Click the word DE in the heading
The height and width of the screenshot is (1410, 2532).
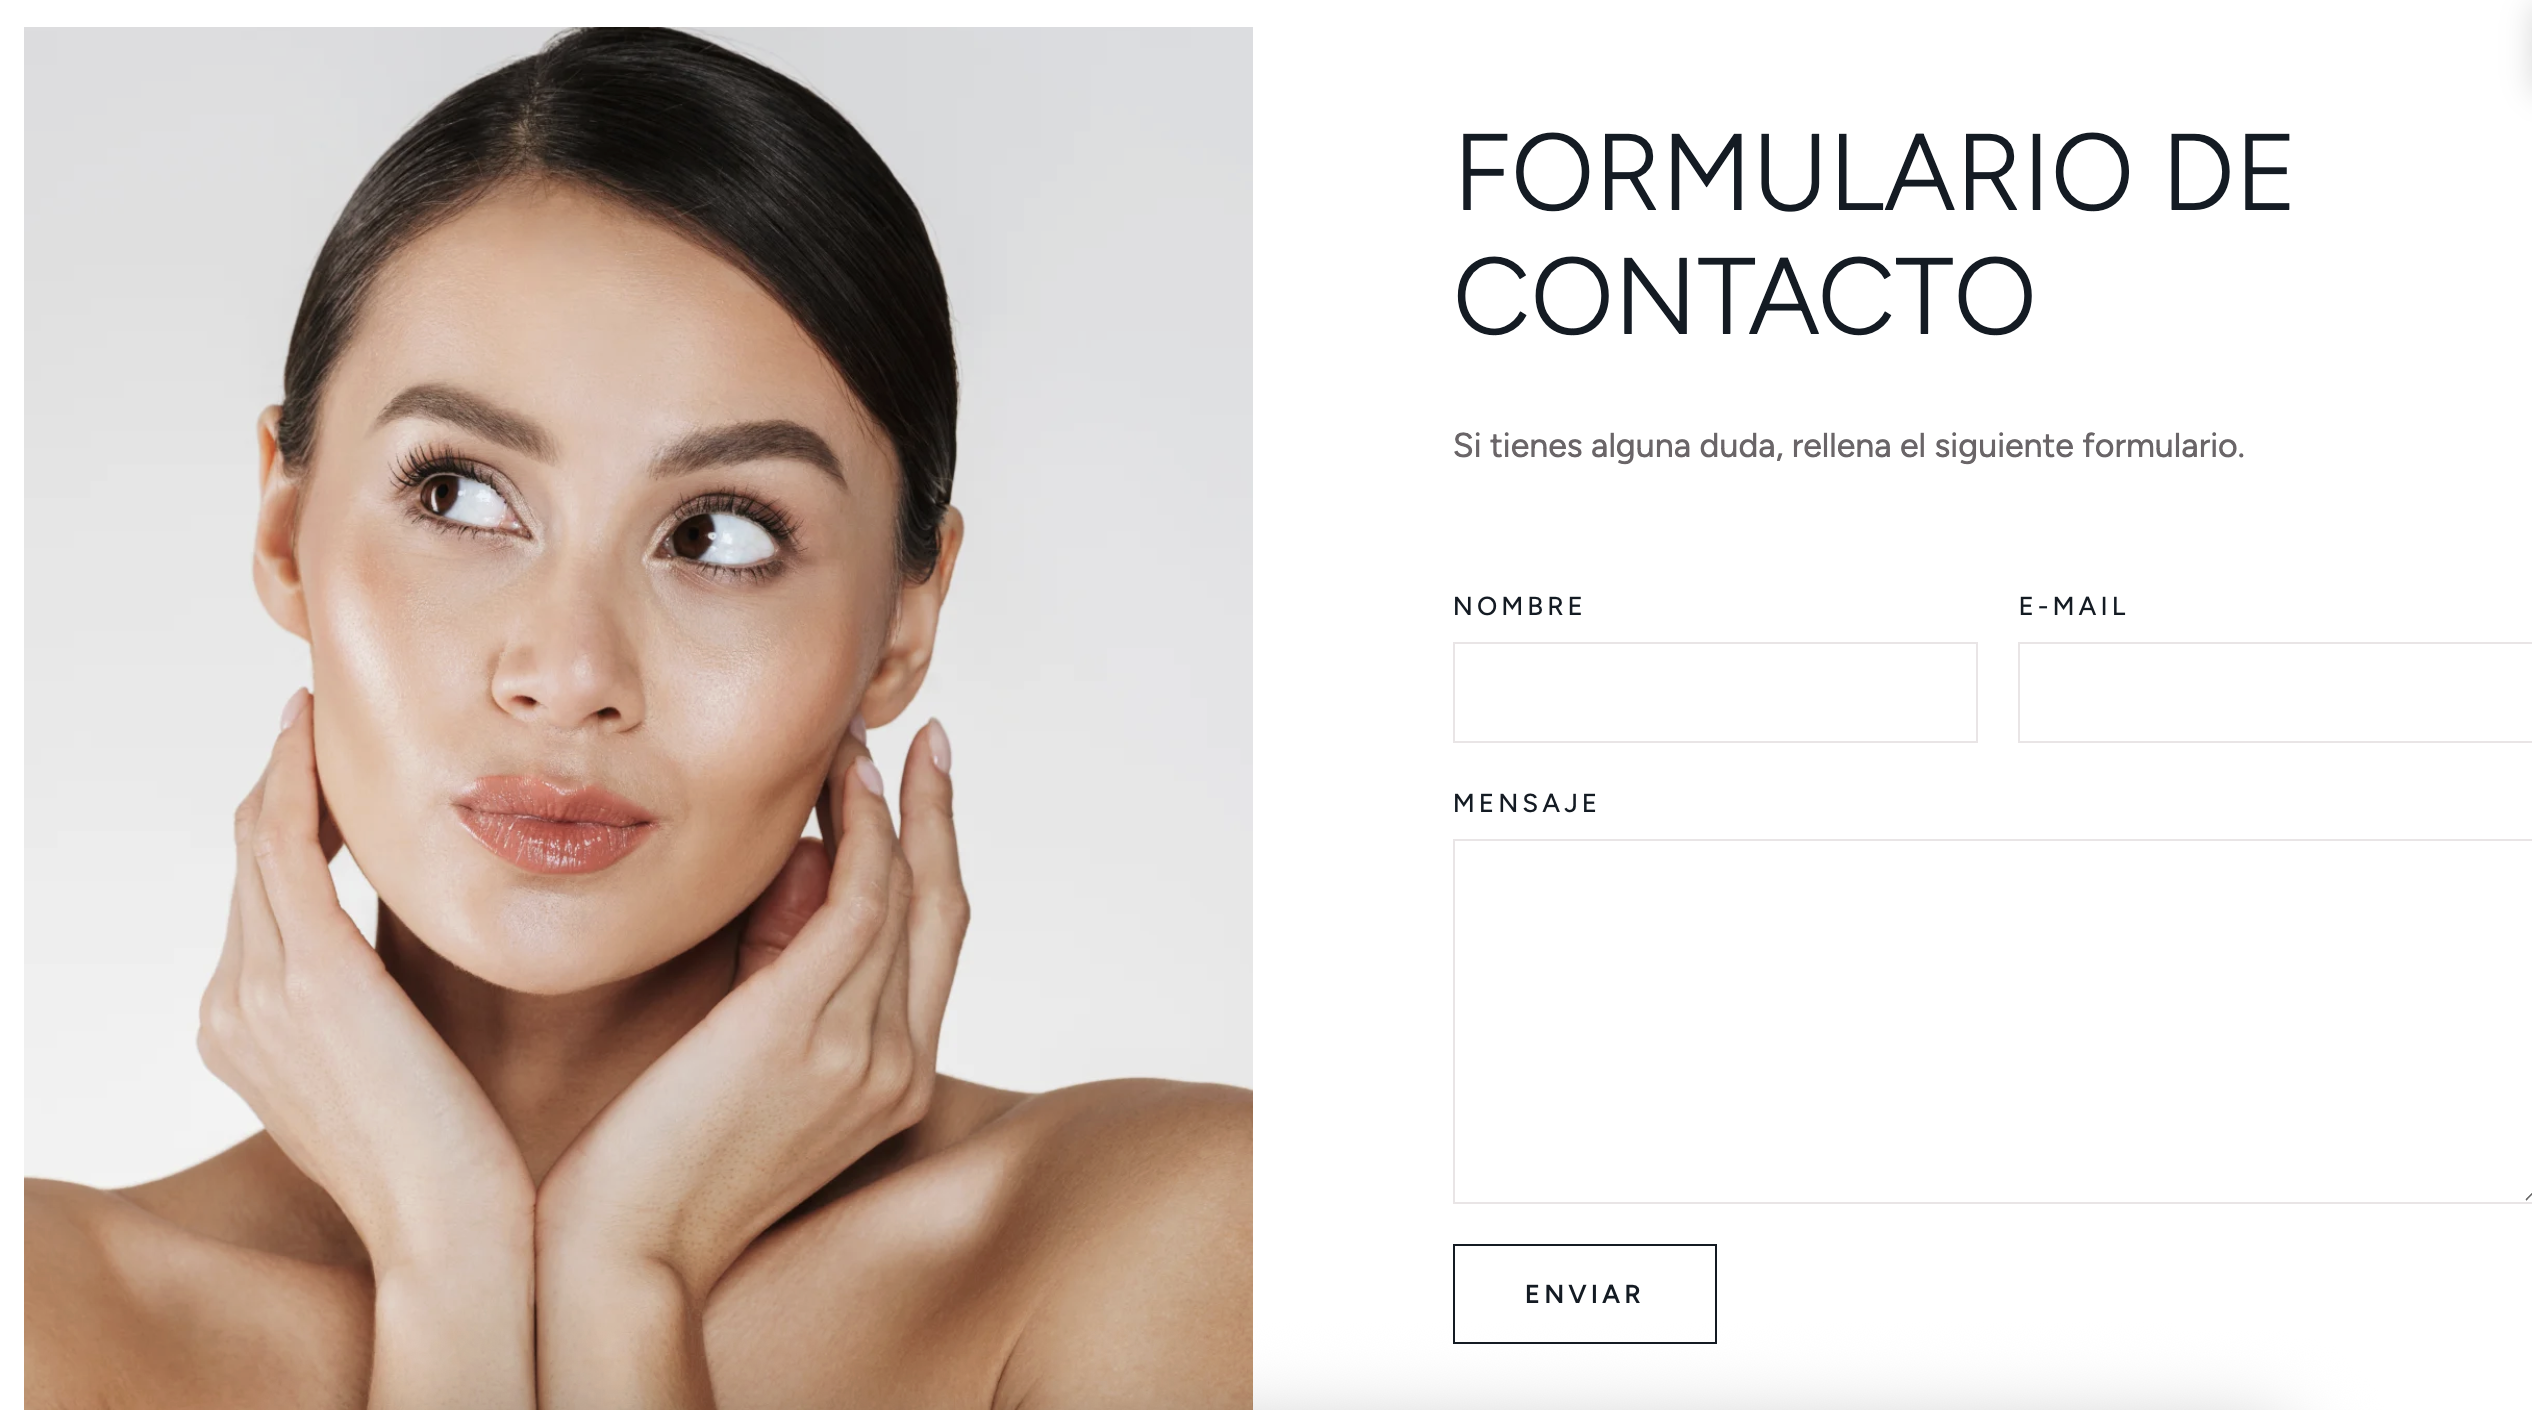(x=2229, y=173)
